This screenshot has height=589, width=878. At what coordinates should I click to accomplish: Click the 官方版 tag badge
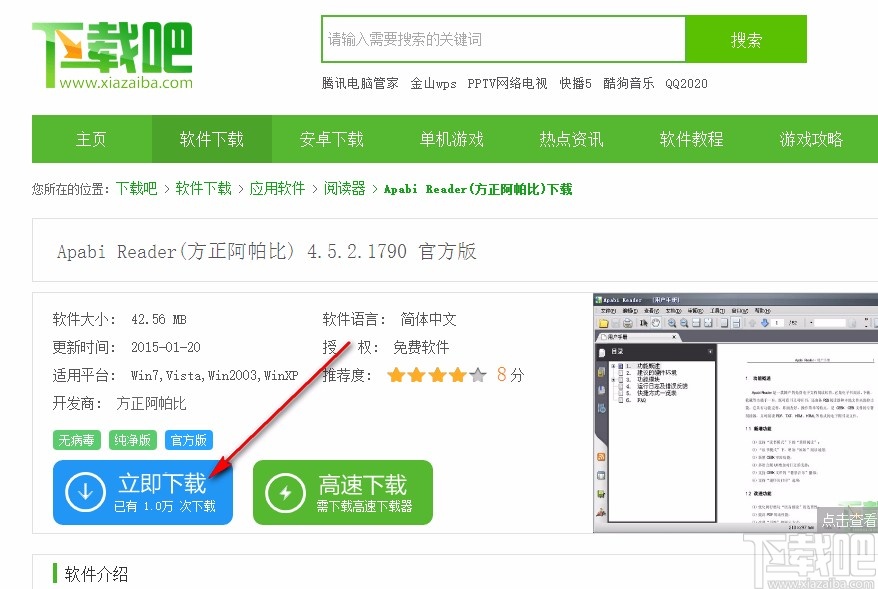[189, 440]
